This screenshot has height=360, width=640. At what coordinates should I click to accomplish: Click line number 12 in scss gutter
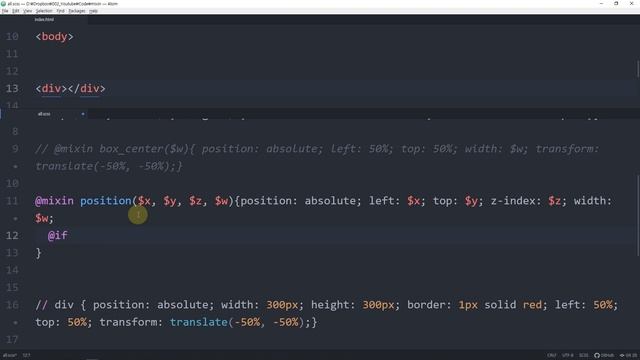12,236
